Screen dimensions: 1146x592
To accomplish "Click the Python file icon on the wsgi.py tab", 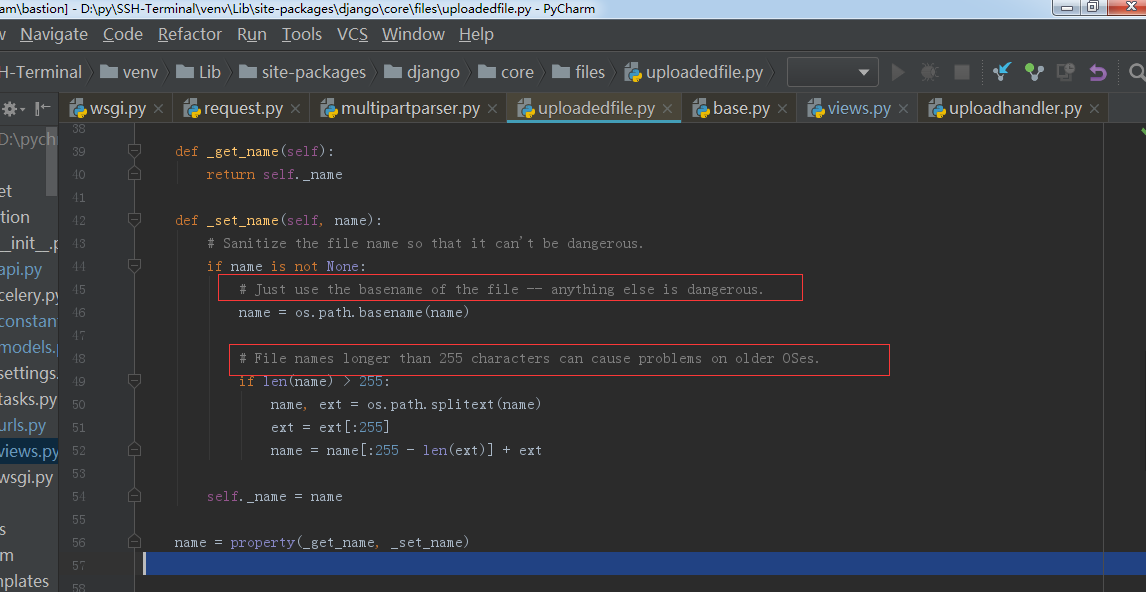I will click(x=77, y=109).
